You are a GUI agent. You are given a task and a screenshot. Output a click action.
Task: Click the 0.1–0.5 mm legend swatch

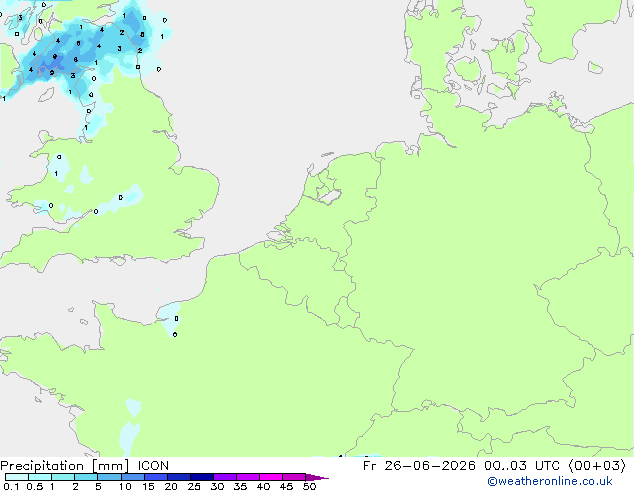[17, 477]
